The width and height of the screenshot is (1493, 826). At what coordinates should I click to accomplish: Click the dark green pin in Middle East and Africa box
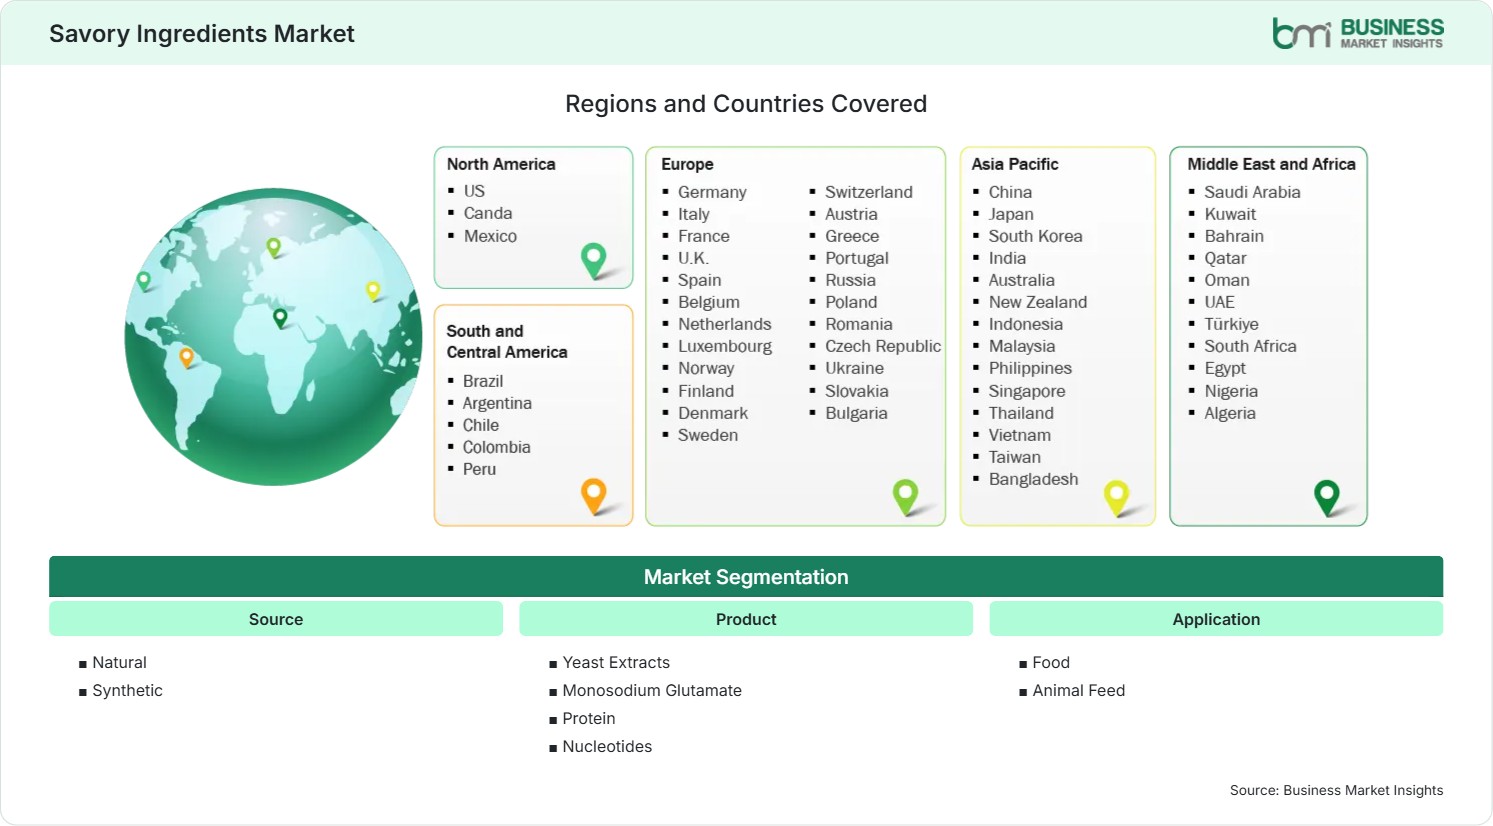pos(1327,497)
